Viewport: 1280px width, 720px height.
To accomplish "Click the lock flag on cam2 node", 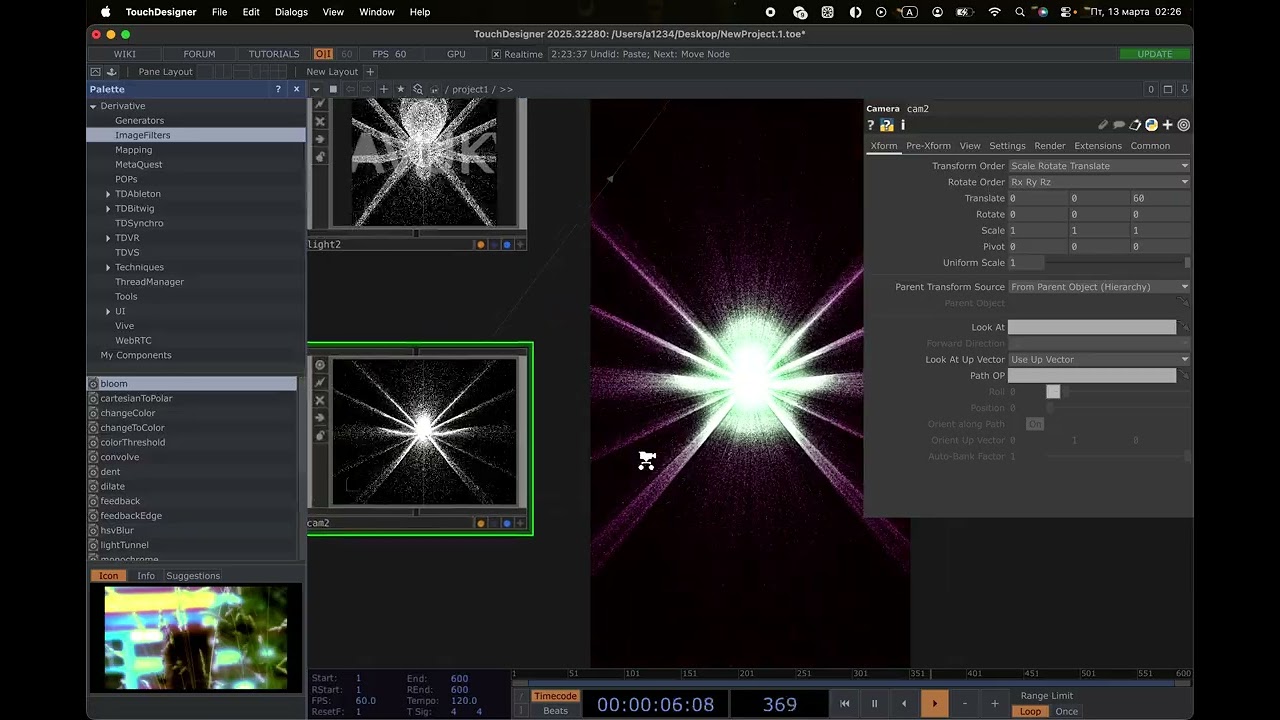I will pyautogui.click(x=320, y=435).
